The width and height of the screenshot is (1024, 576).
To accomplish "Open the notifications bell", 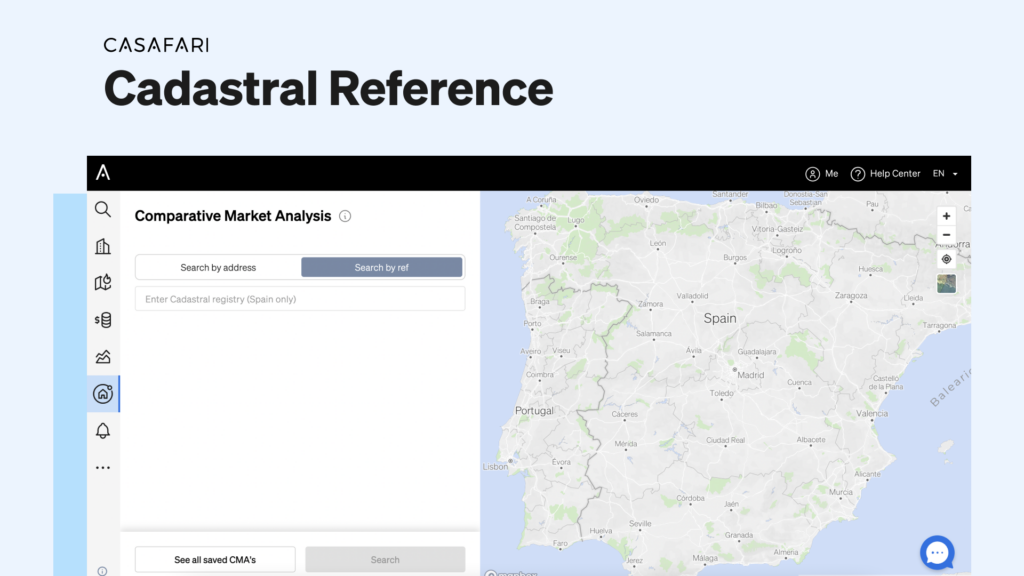I will [x=102, y=430].
